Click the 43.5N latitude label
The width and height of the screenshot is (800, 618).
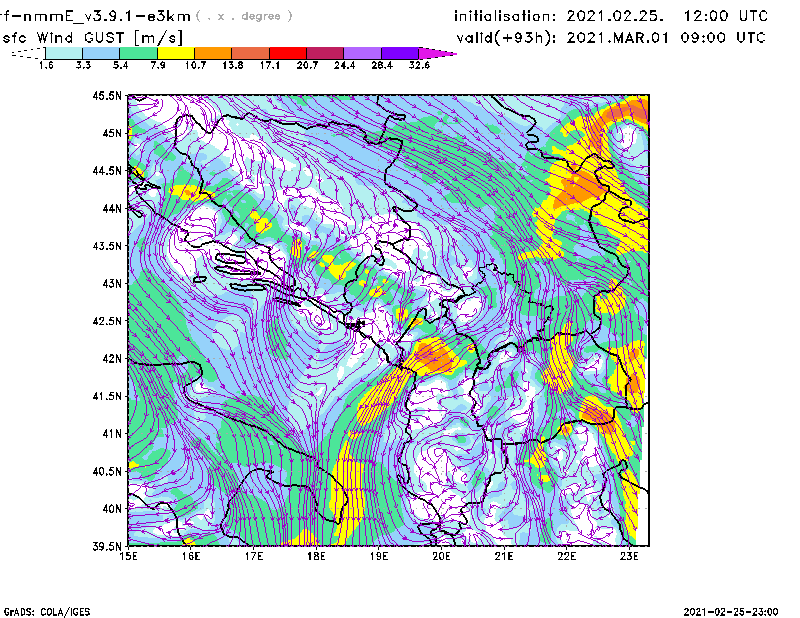pos(107,246)
